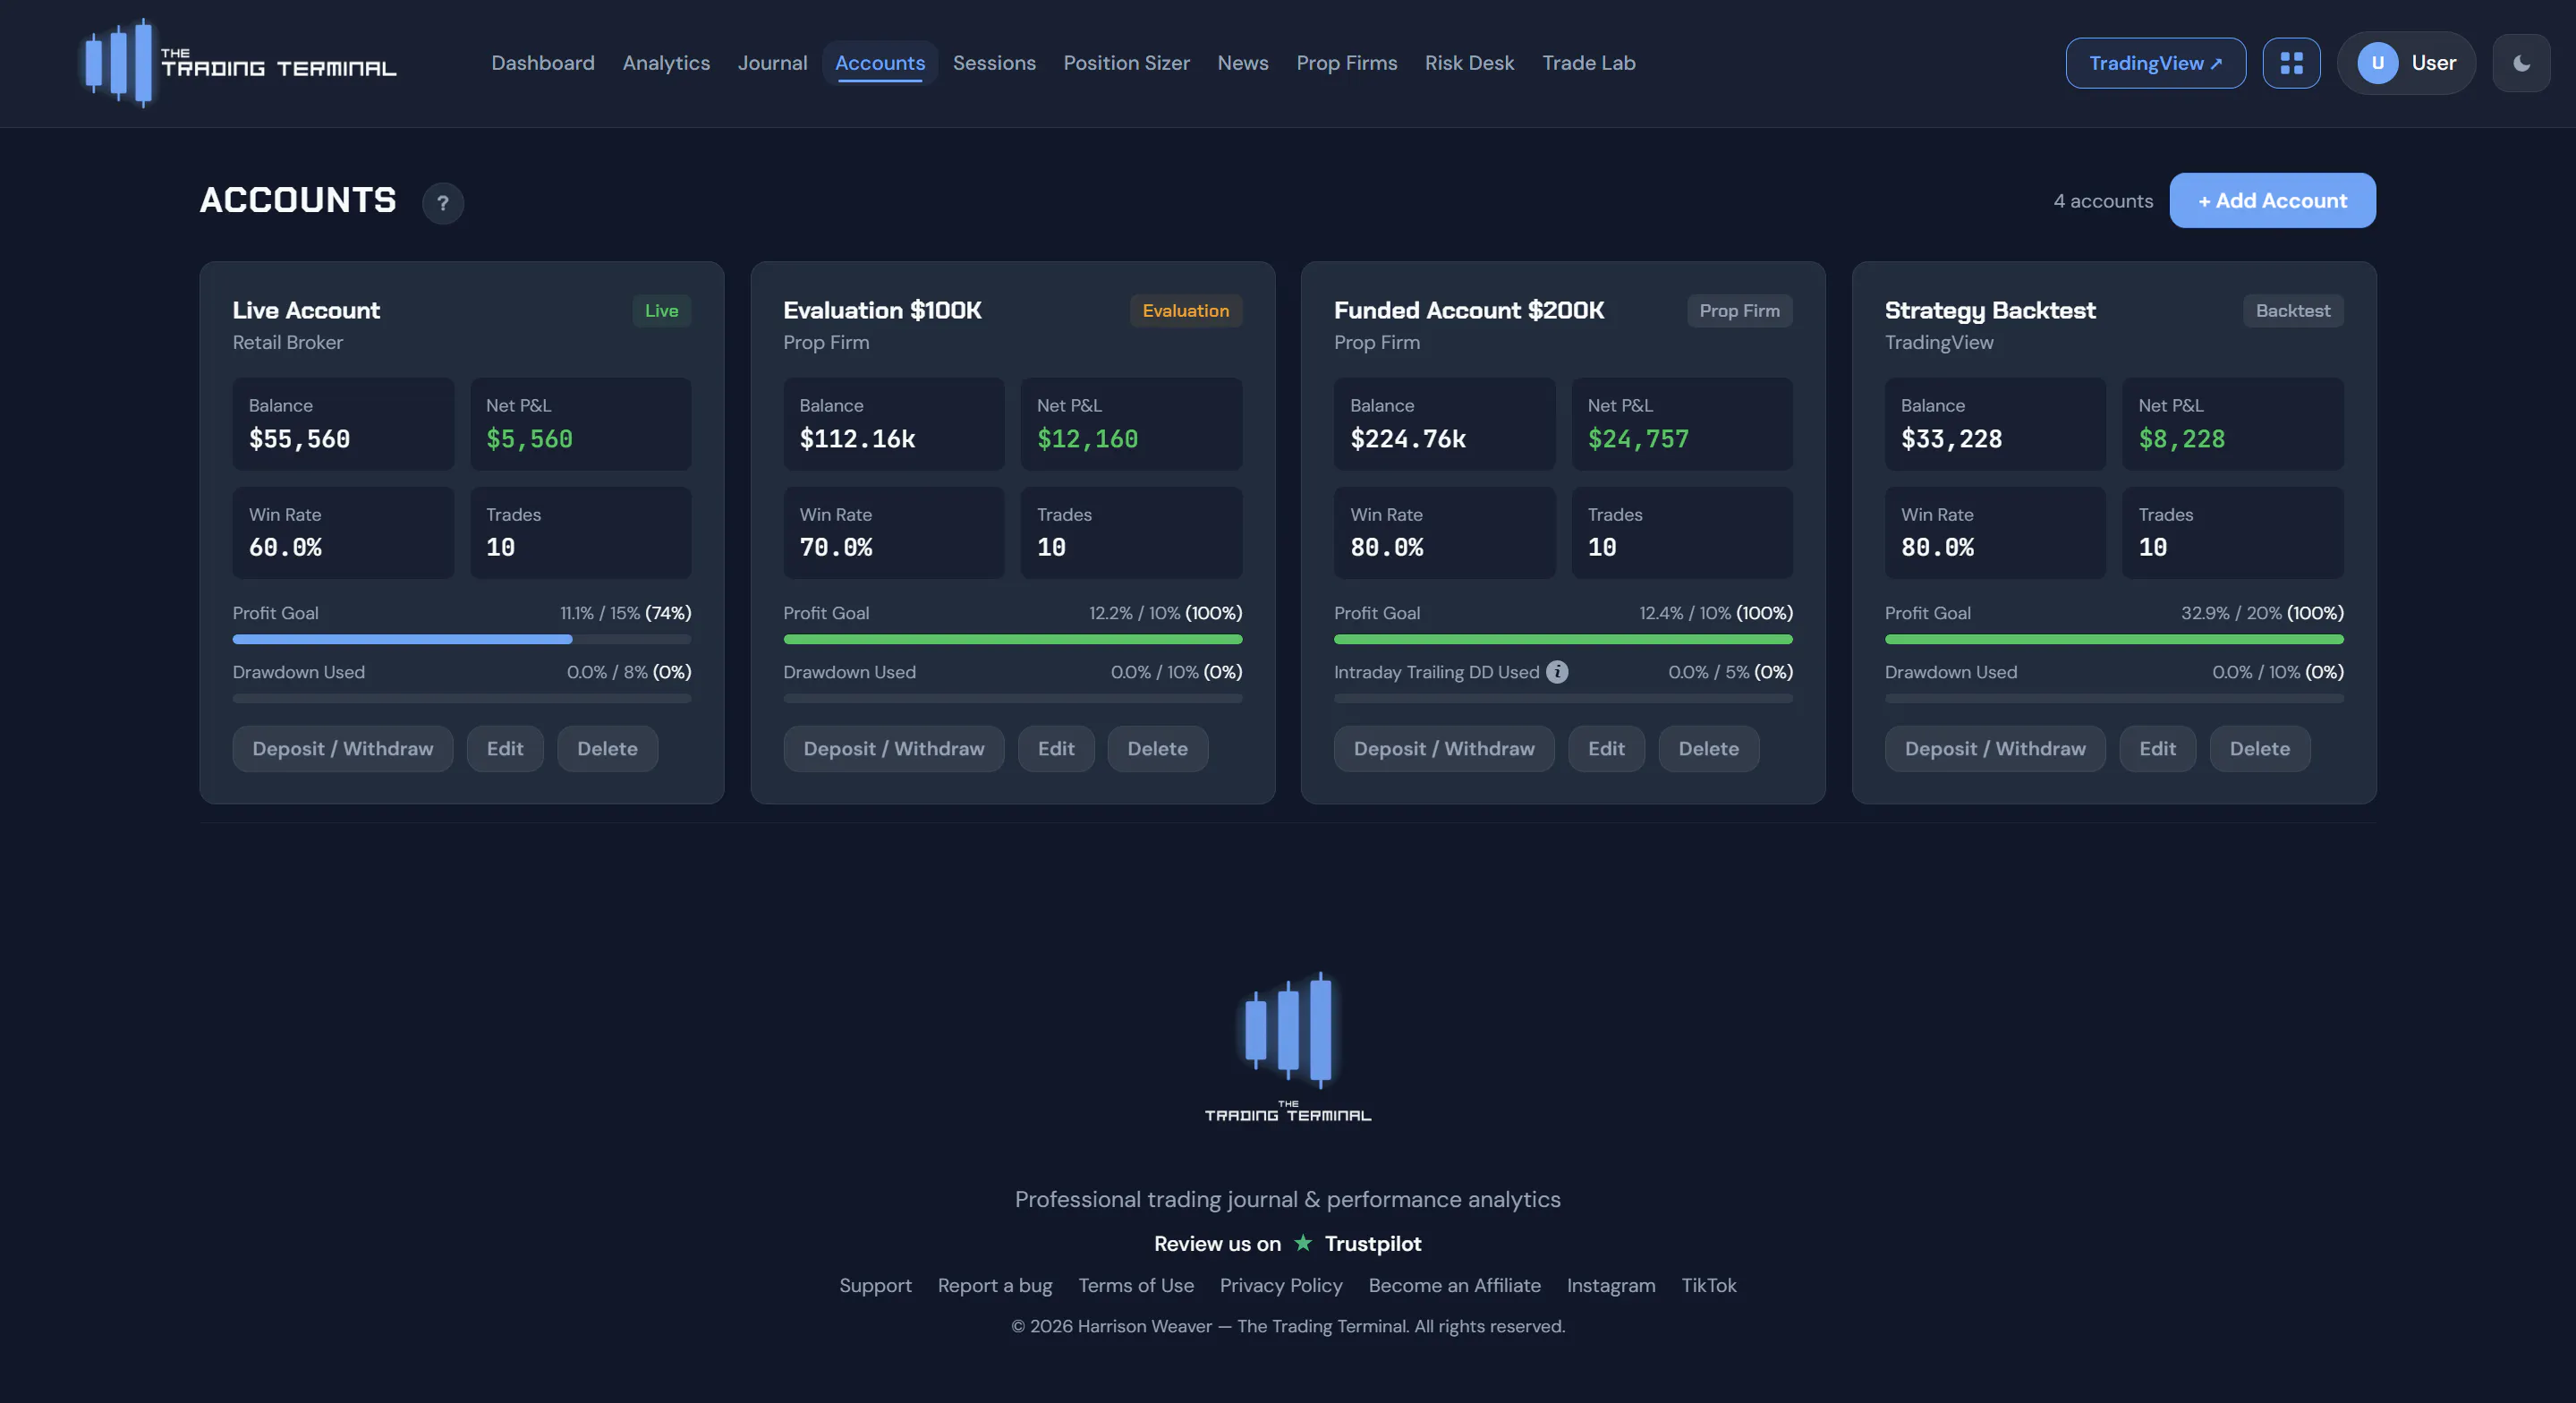Open the Journal tab
This screenshot has height=1403, width=2576.
coord(772,63)
